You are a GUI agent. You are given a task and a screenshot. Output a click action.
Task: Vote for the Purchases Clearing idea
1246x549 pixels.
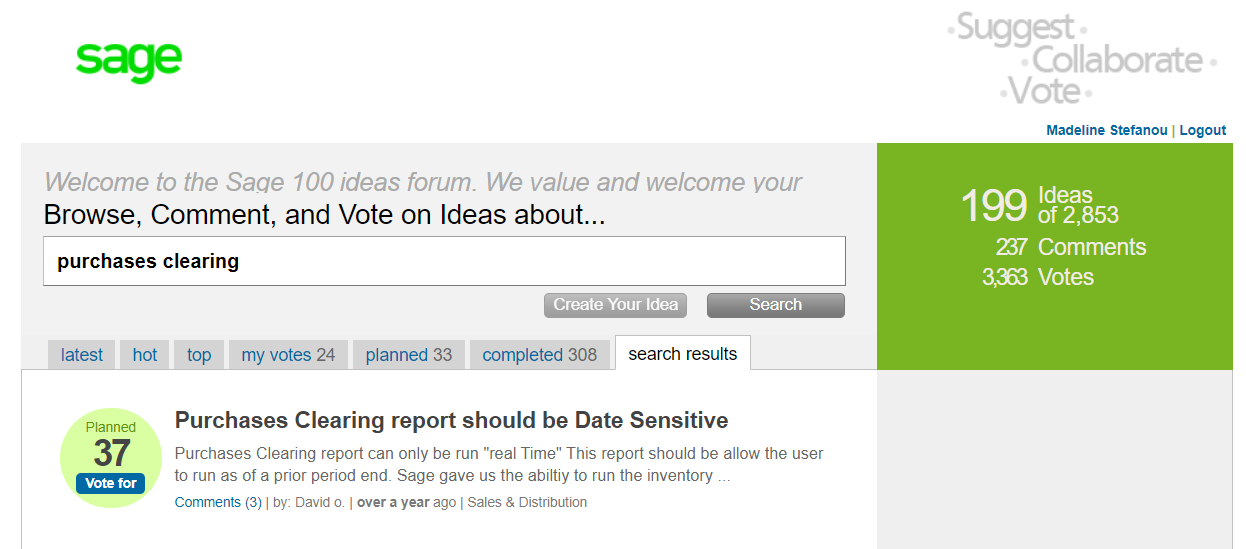(x=111, y=483)
